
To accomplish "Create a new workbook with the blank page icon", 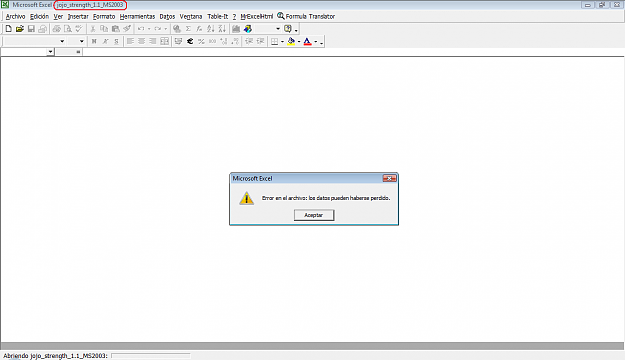I will tap(8, 29).
